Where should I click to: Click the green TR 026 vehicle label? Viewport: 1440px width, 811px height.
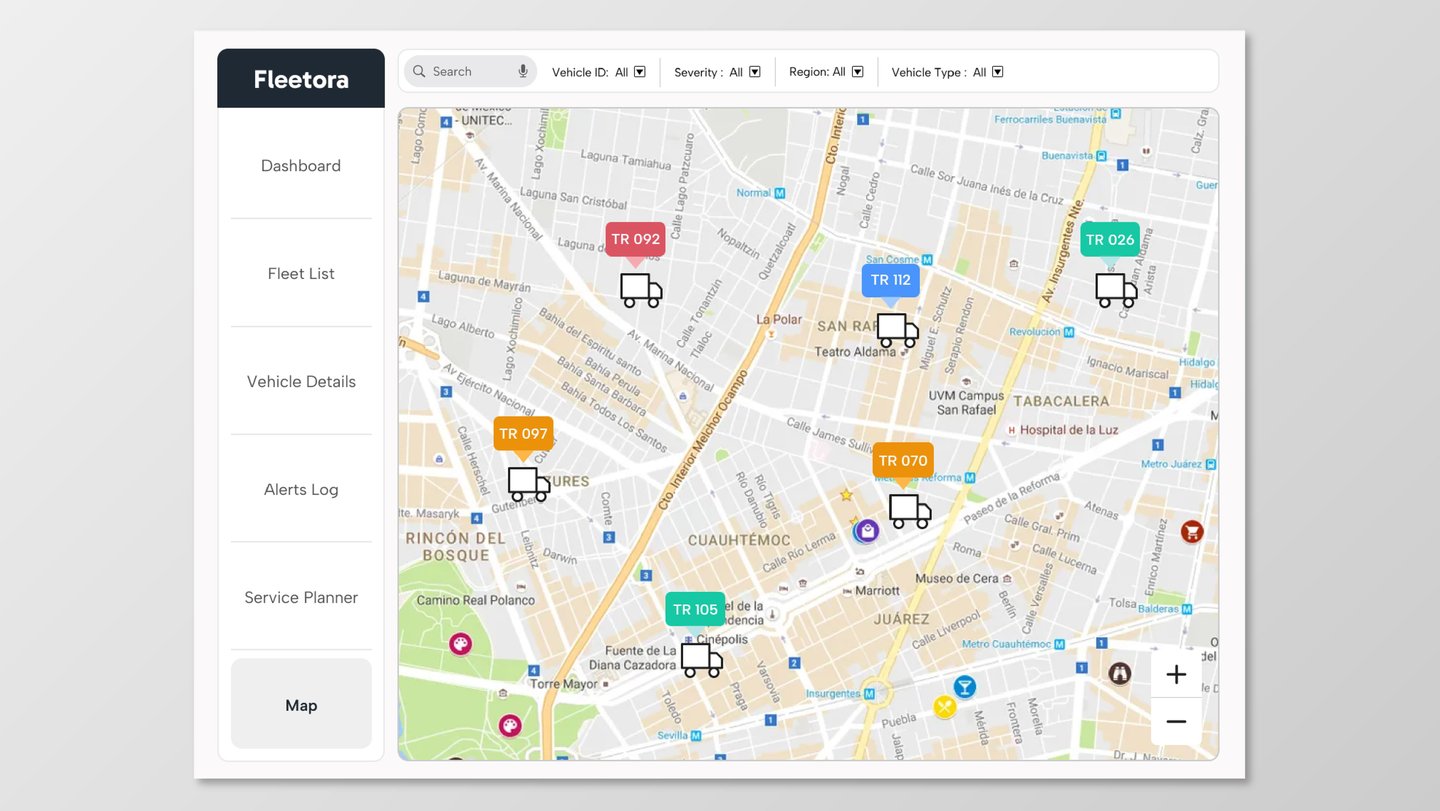(x=1110, y=240)
